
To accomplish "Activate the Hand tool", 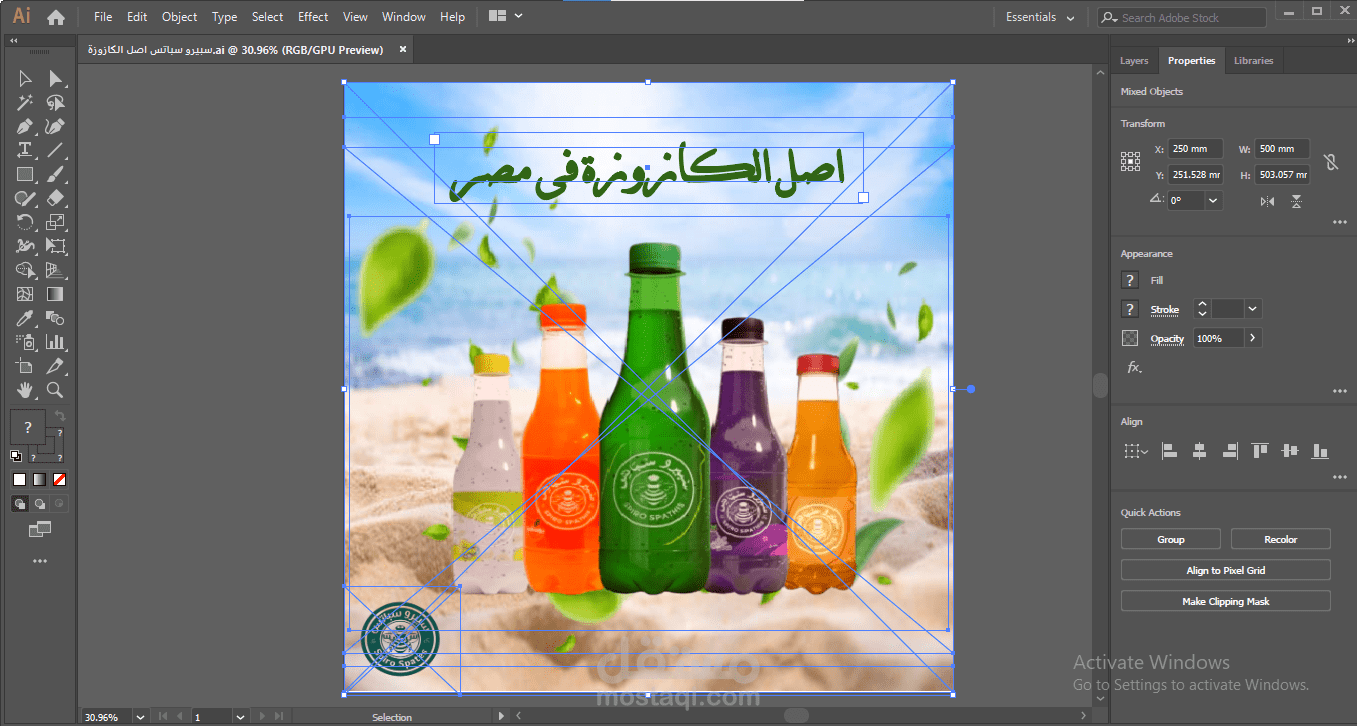I will point(25,390).
